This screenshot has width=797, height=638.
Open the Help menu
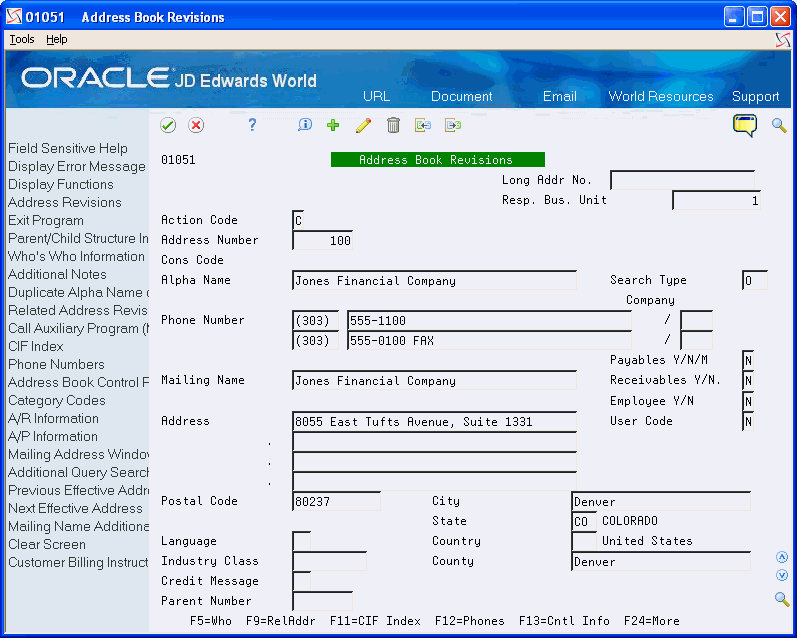[56, 40]
